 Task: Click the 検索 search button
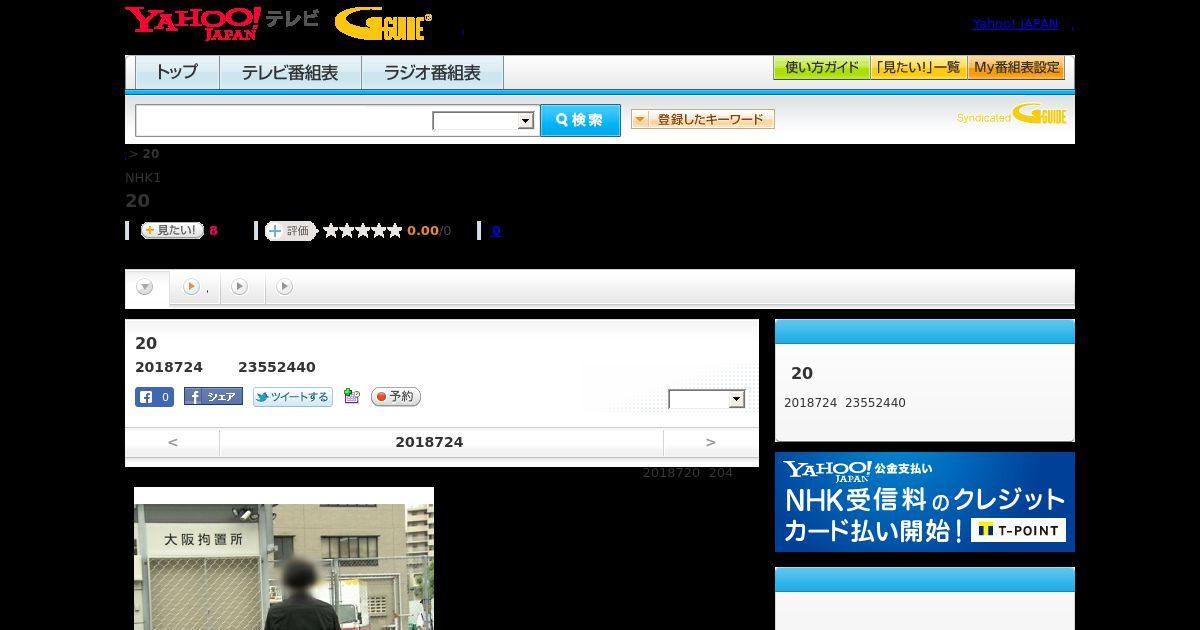(580, 120)
